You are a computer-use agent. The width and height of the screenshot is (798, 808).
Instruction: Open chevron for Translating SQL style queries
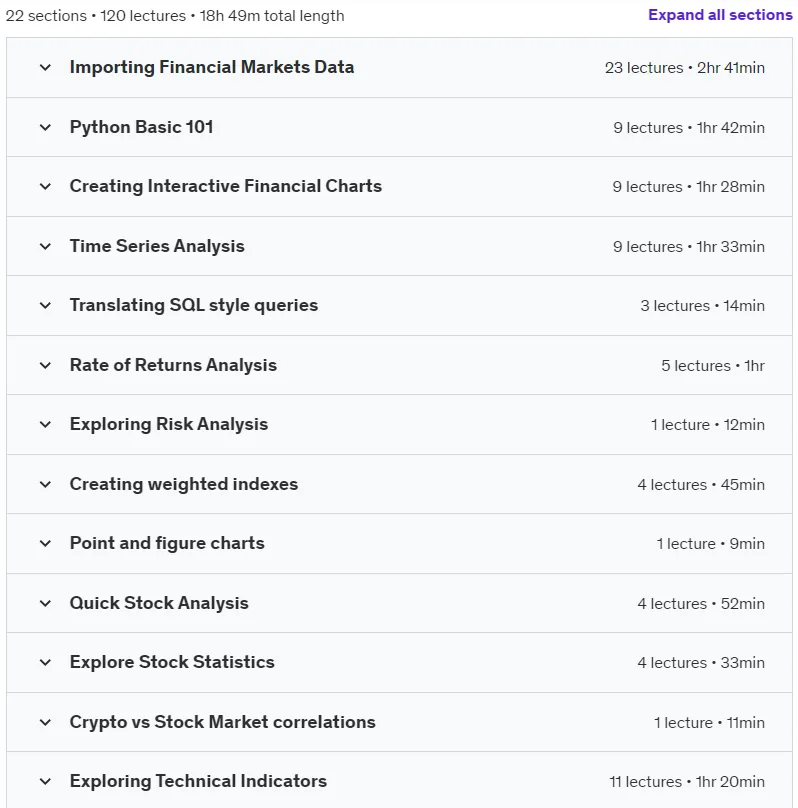click(x=45, y=306)
